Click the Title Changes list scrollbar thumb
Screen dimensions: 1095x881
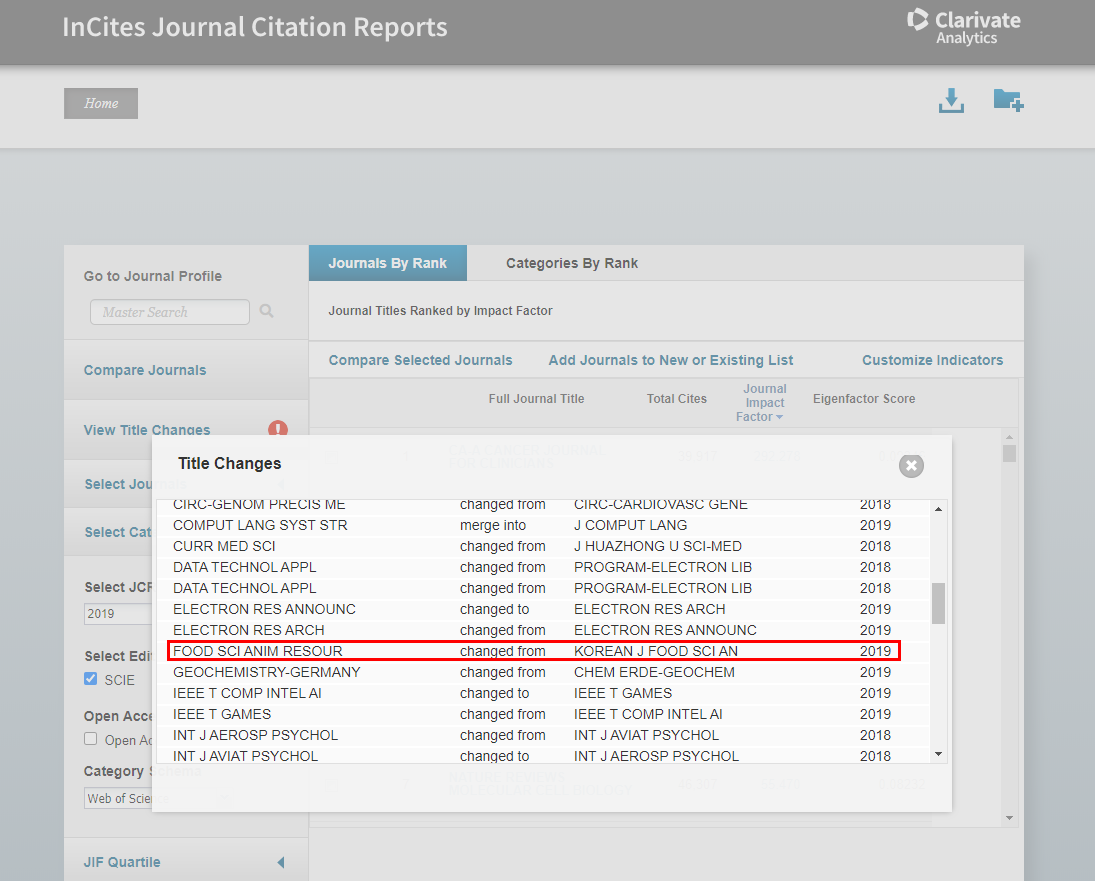939,603
